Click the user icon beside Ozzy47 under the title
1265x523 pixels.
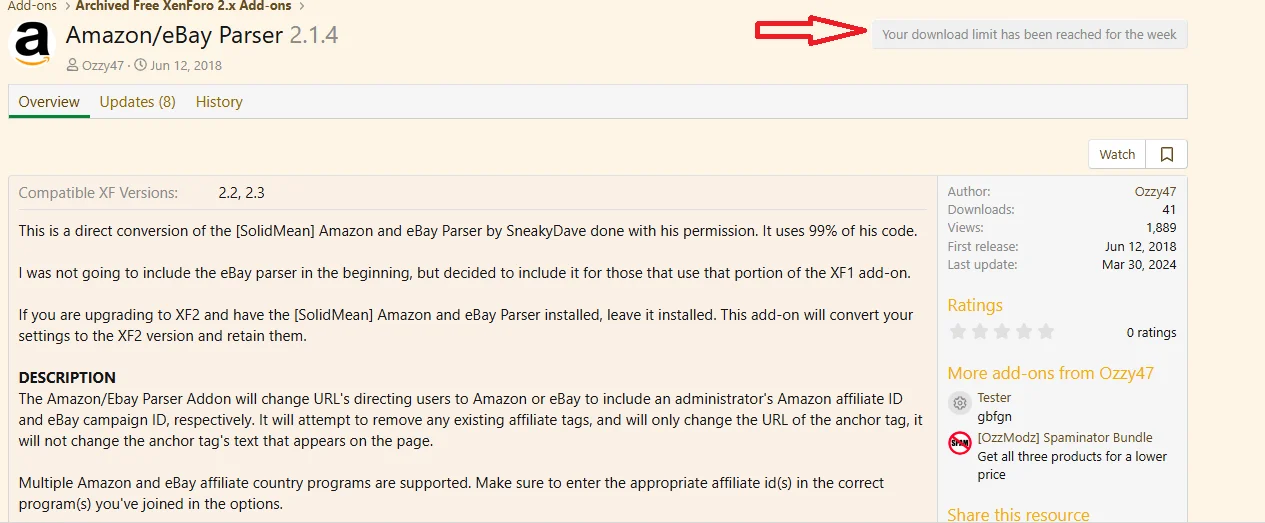coord(73,66)
